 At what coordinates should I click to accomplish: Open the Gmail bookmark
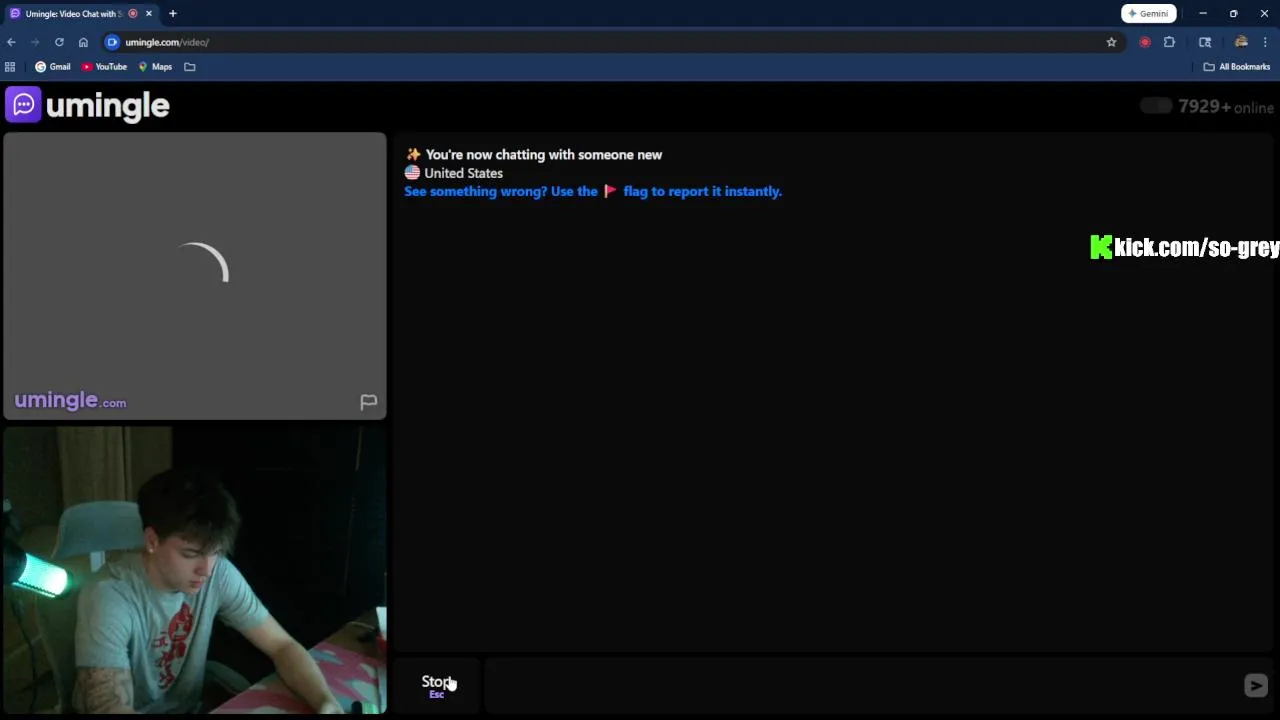click(53, 67)
